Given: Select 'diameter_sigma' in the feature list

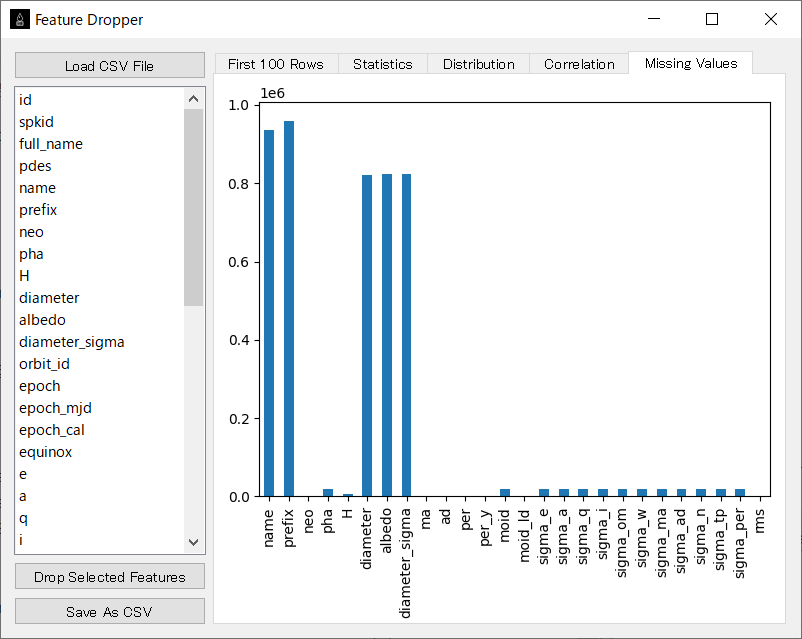Looking at the screenshot, I should coord(100,342).
